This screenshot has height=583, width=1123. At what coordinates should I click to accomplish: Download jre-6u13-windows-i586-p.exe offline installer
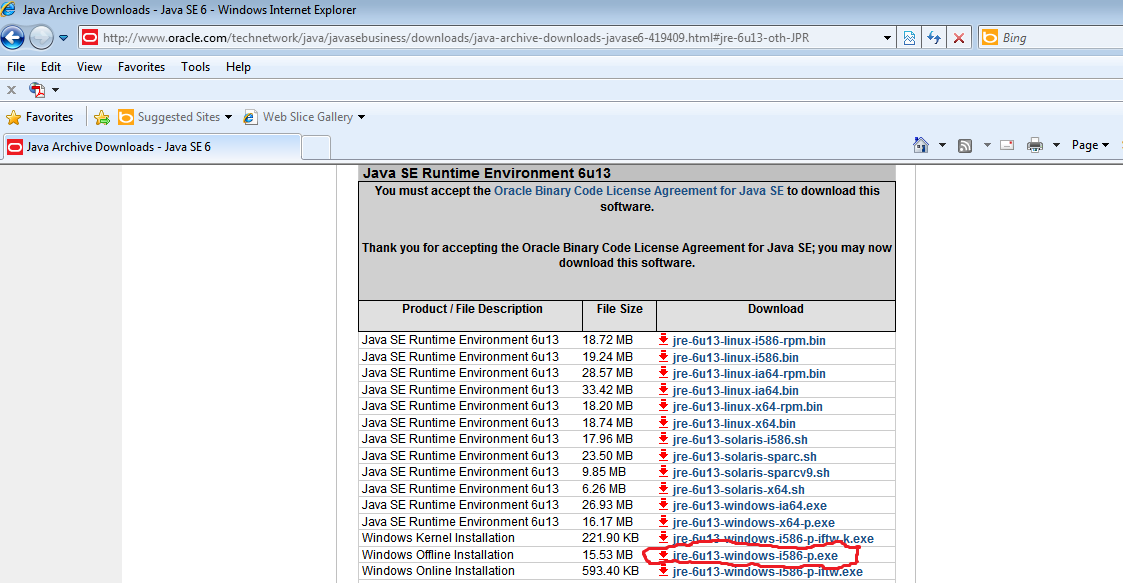click(755, 556)
